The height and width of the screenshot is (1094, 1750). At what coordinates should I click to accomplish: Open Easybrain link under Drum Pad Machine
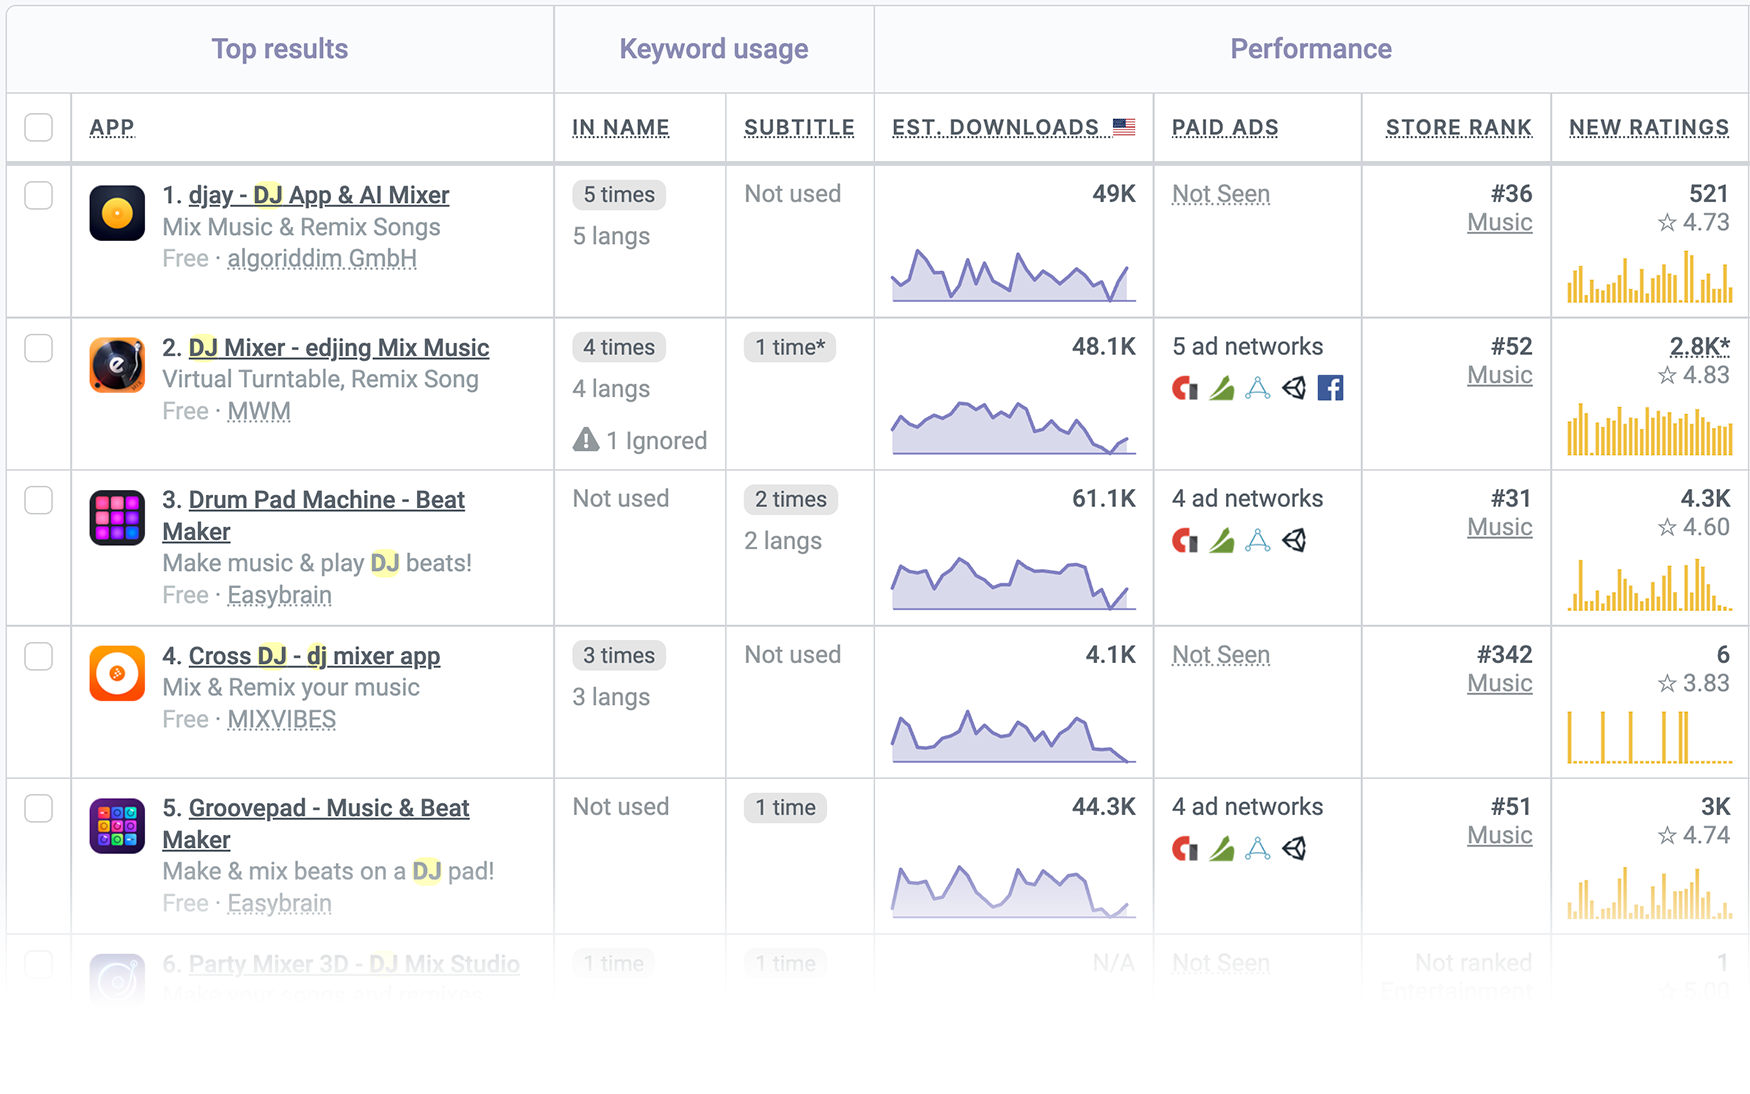tap(279, 596)
